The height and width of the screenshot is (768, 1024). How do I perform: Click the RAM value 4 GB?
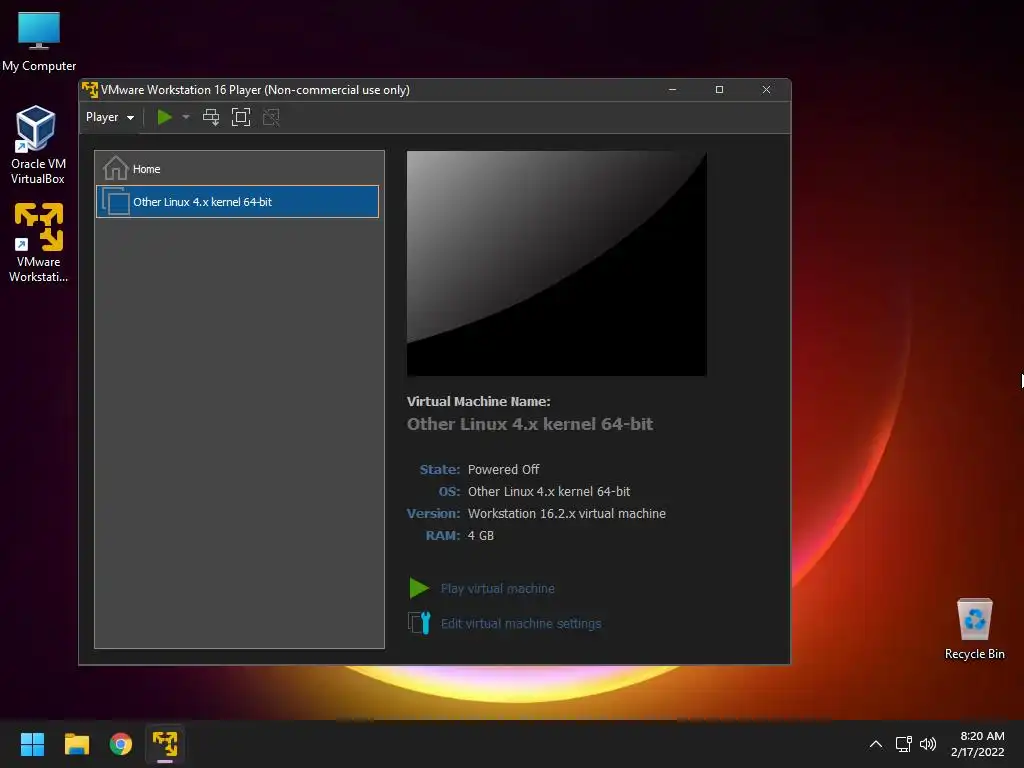tap(481, 536)
